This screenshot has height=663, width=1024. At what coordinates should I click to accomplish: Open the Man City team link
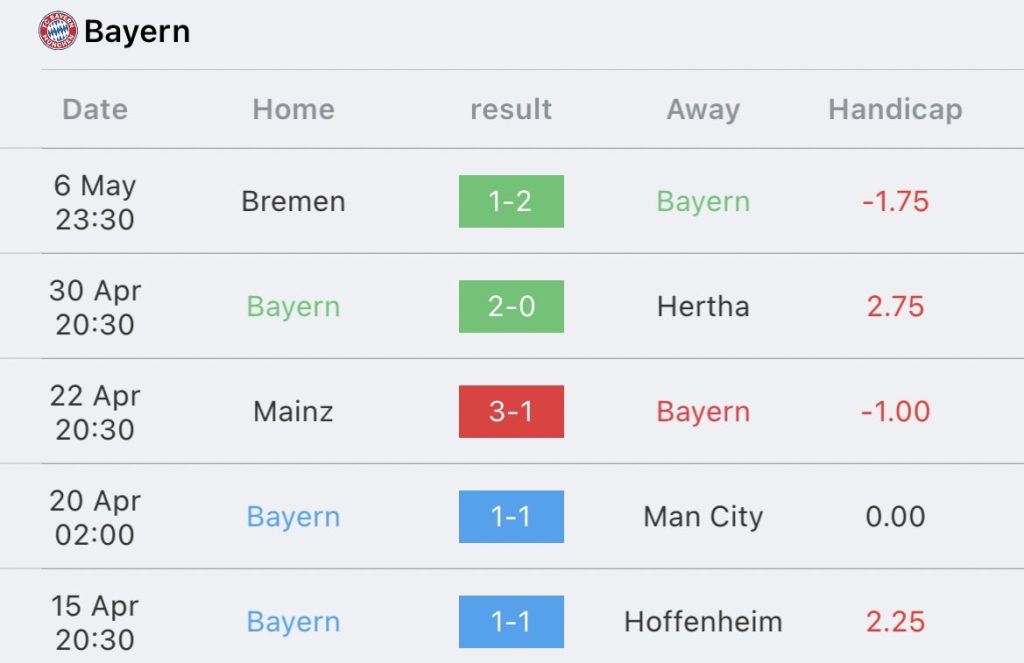point(703,517)
